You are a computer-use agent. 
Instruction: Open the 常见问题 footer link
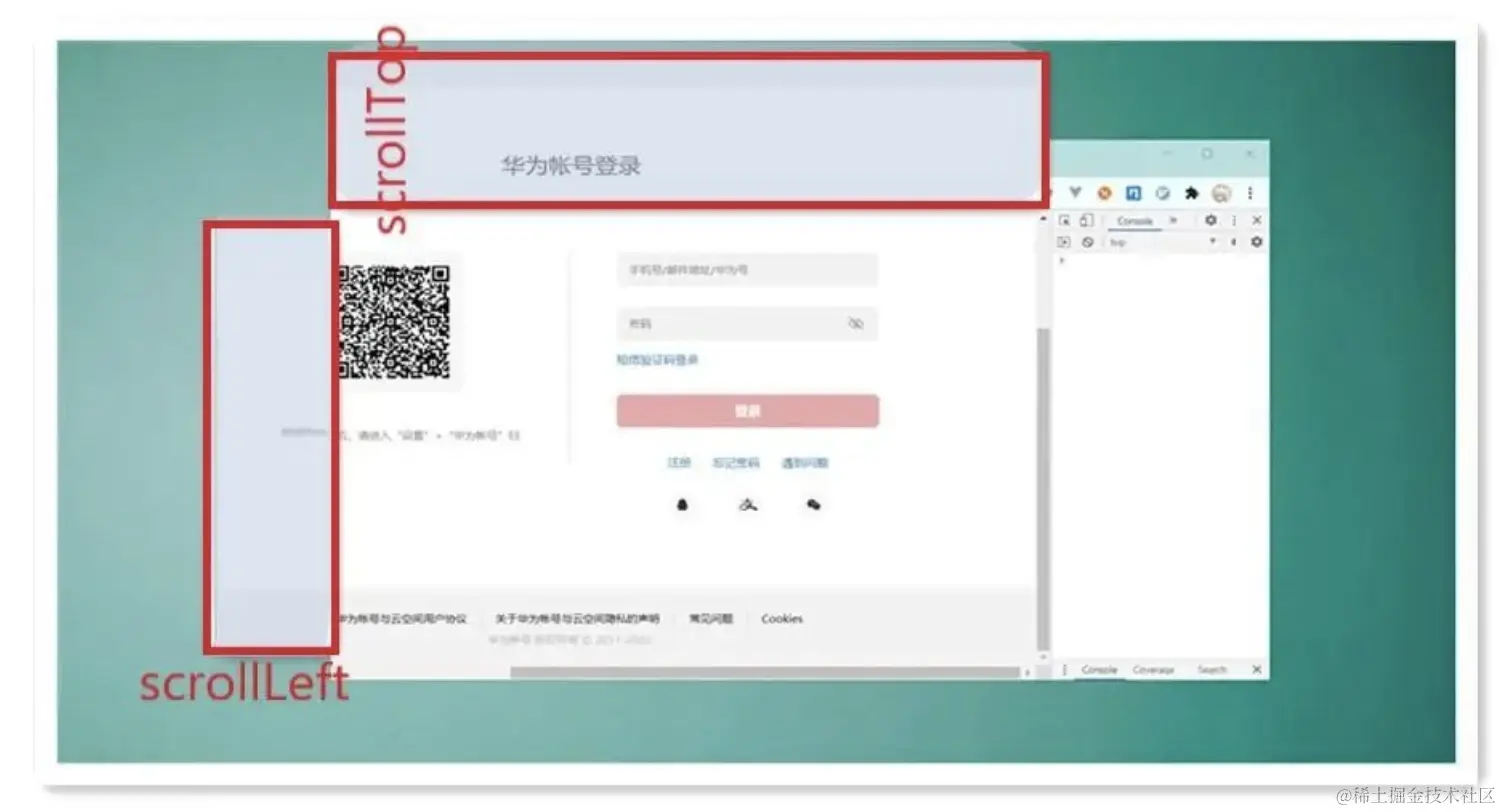coord(710,619)
